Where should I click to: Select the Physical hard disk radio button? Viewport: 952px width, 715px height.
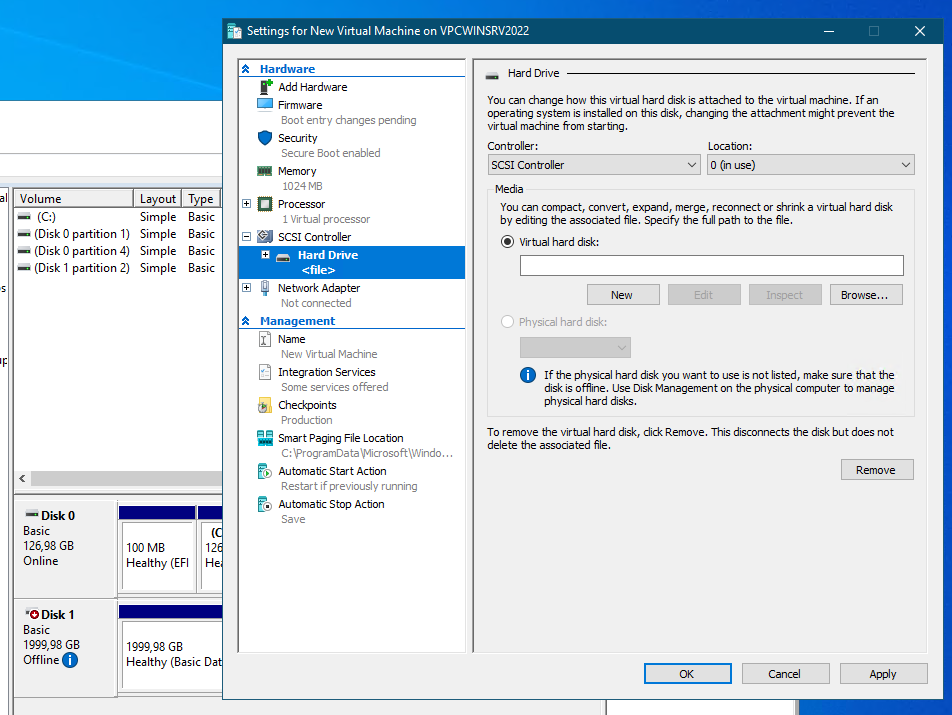pyautogui.click(x=508, y=322)
